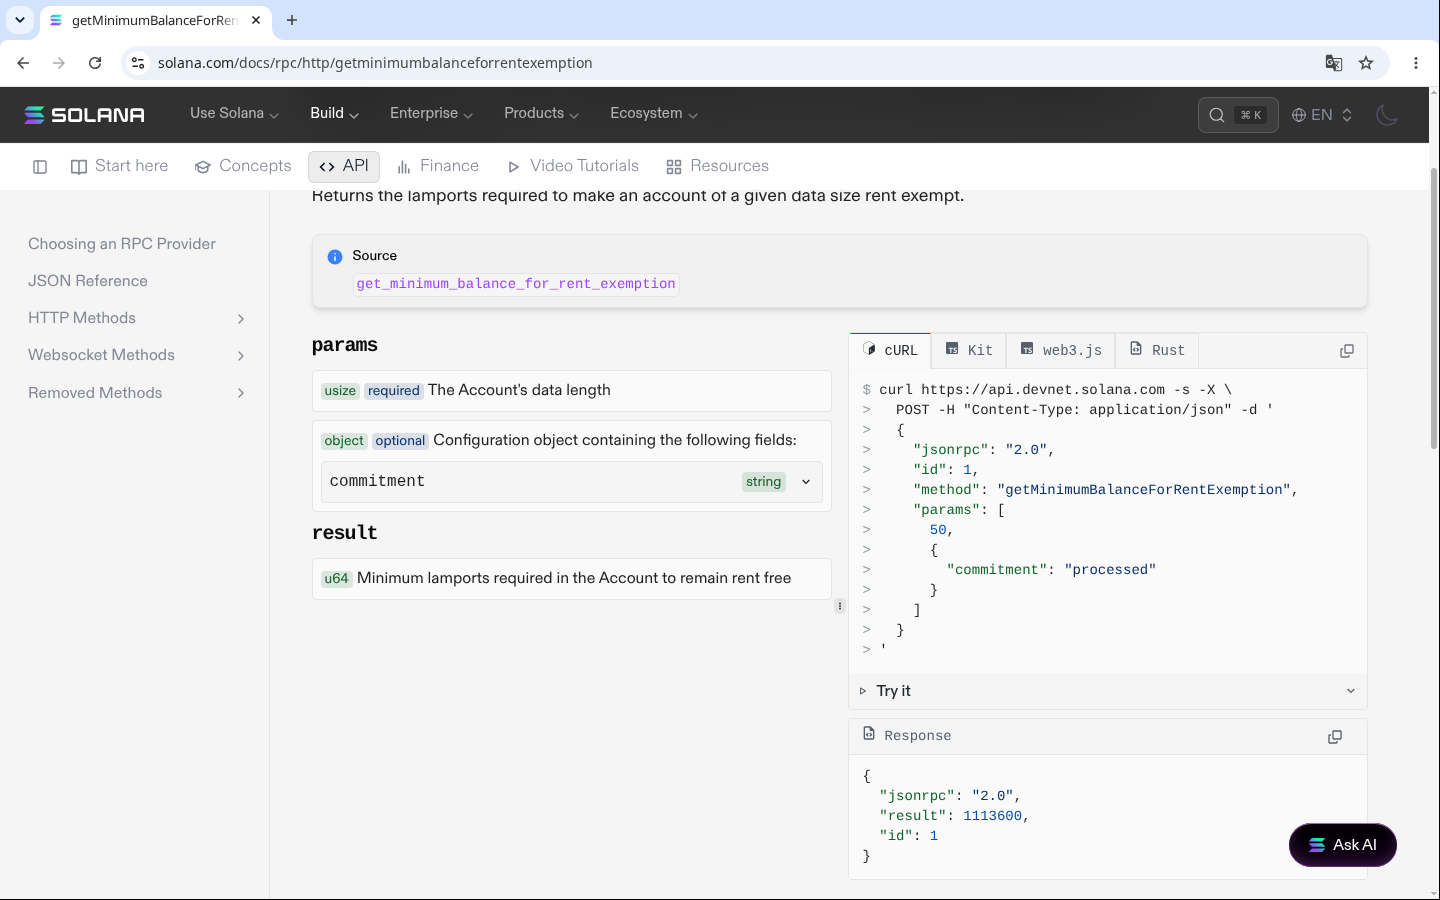Open the Products dropdown menu
This screenshot has width=1440, height=900.
542,114
